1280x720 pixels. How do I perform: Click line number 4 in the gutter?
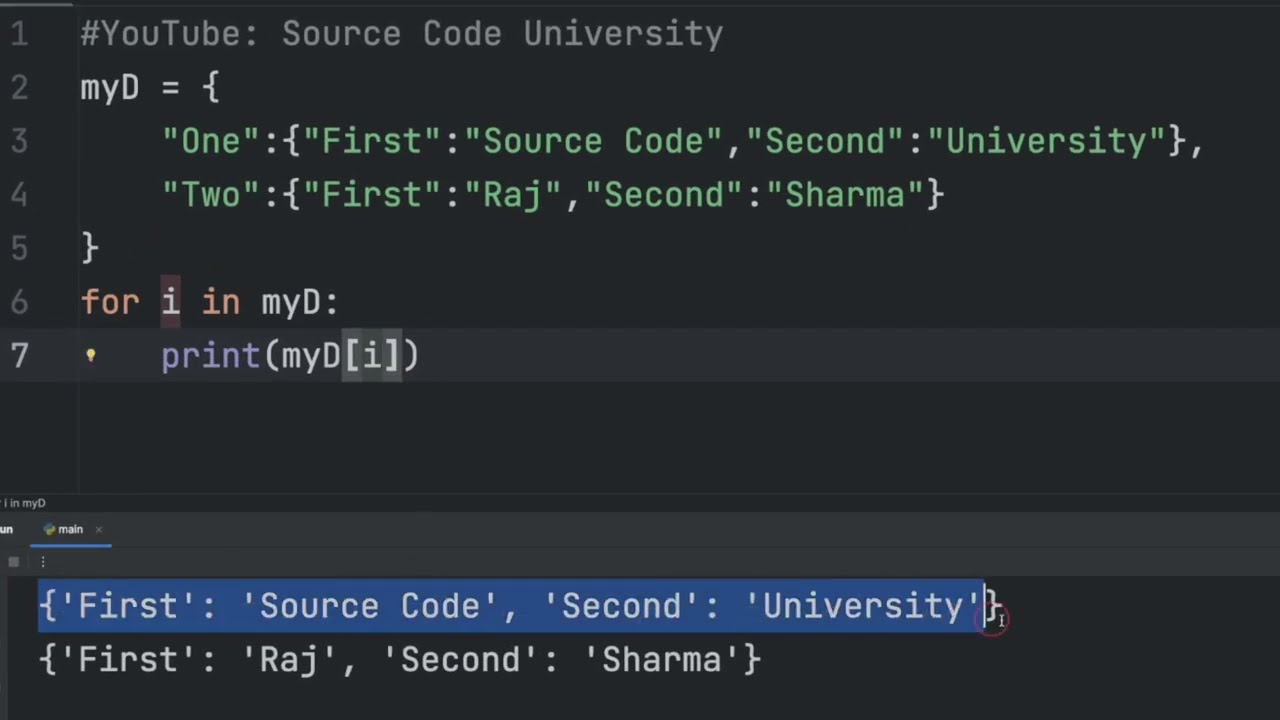pos(19,195)
